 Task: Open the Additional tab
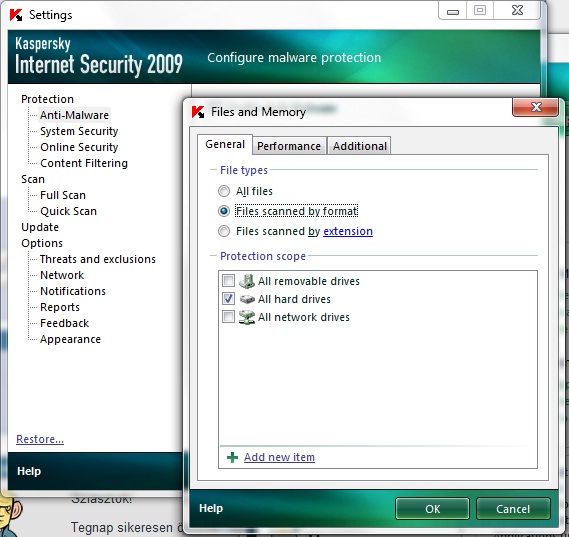point(359,146)
